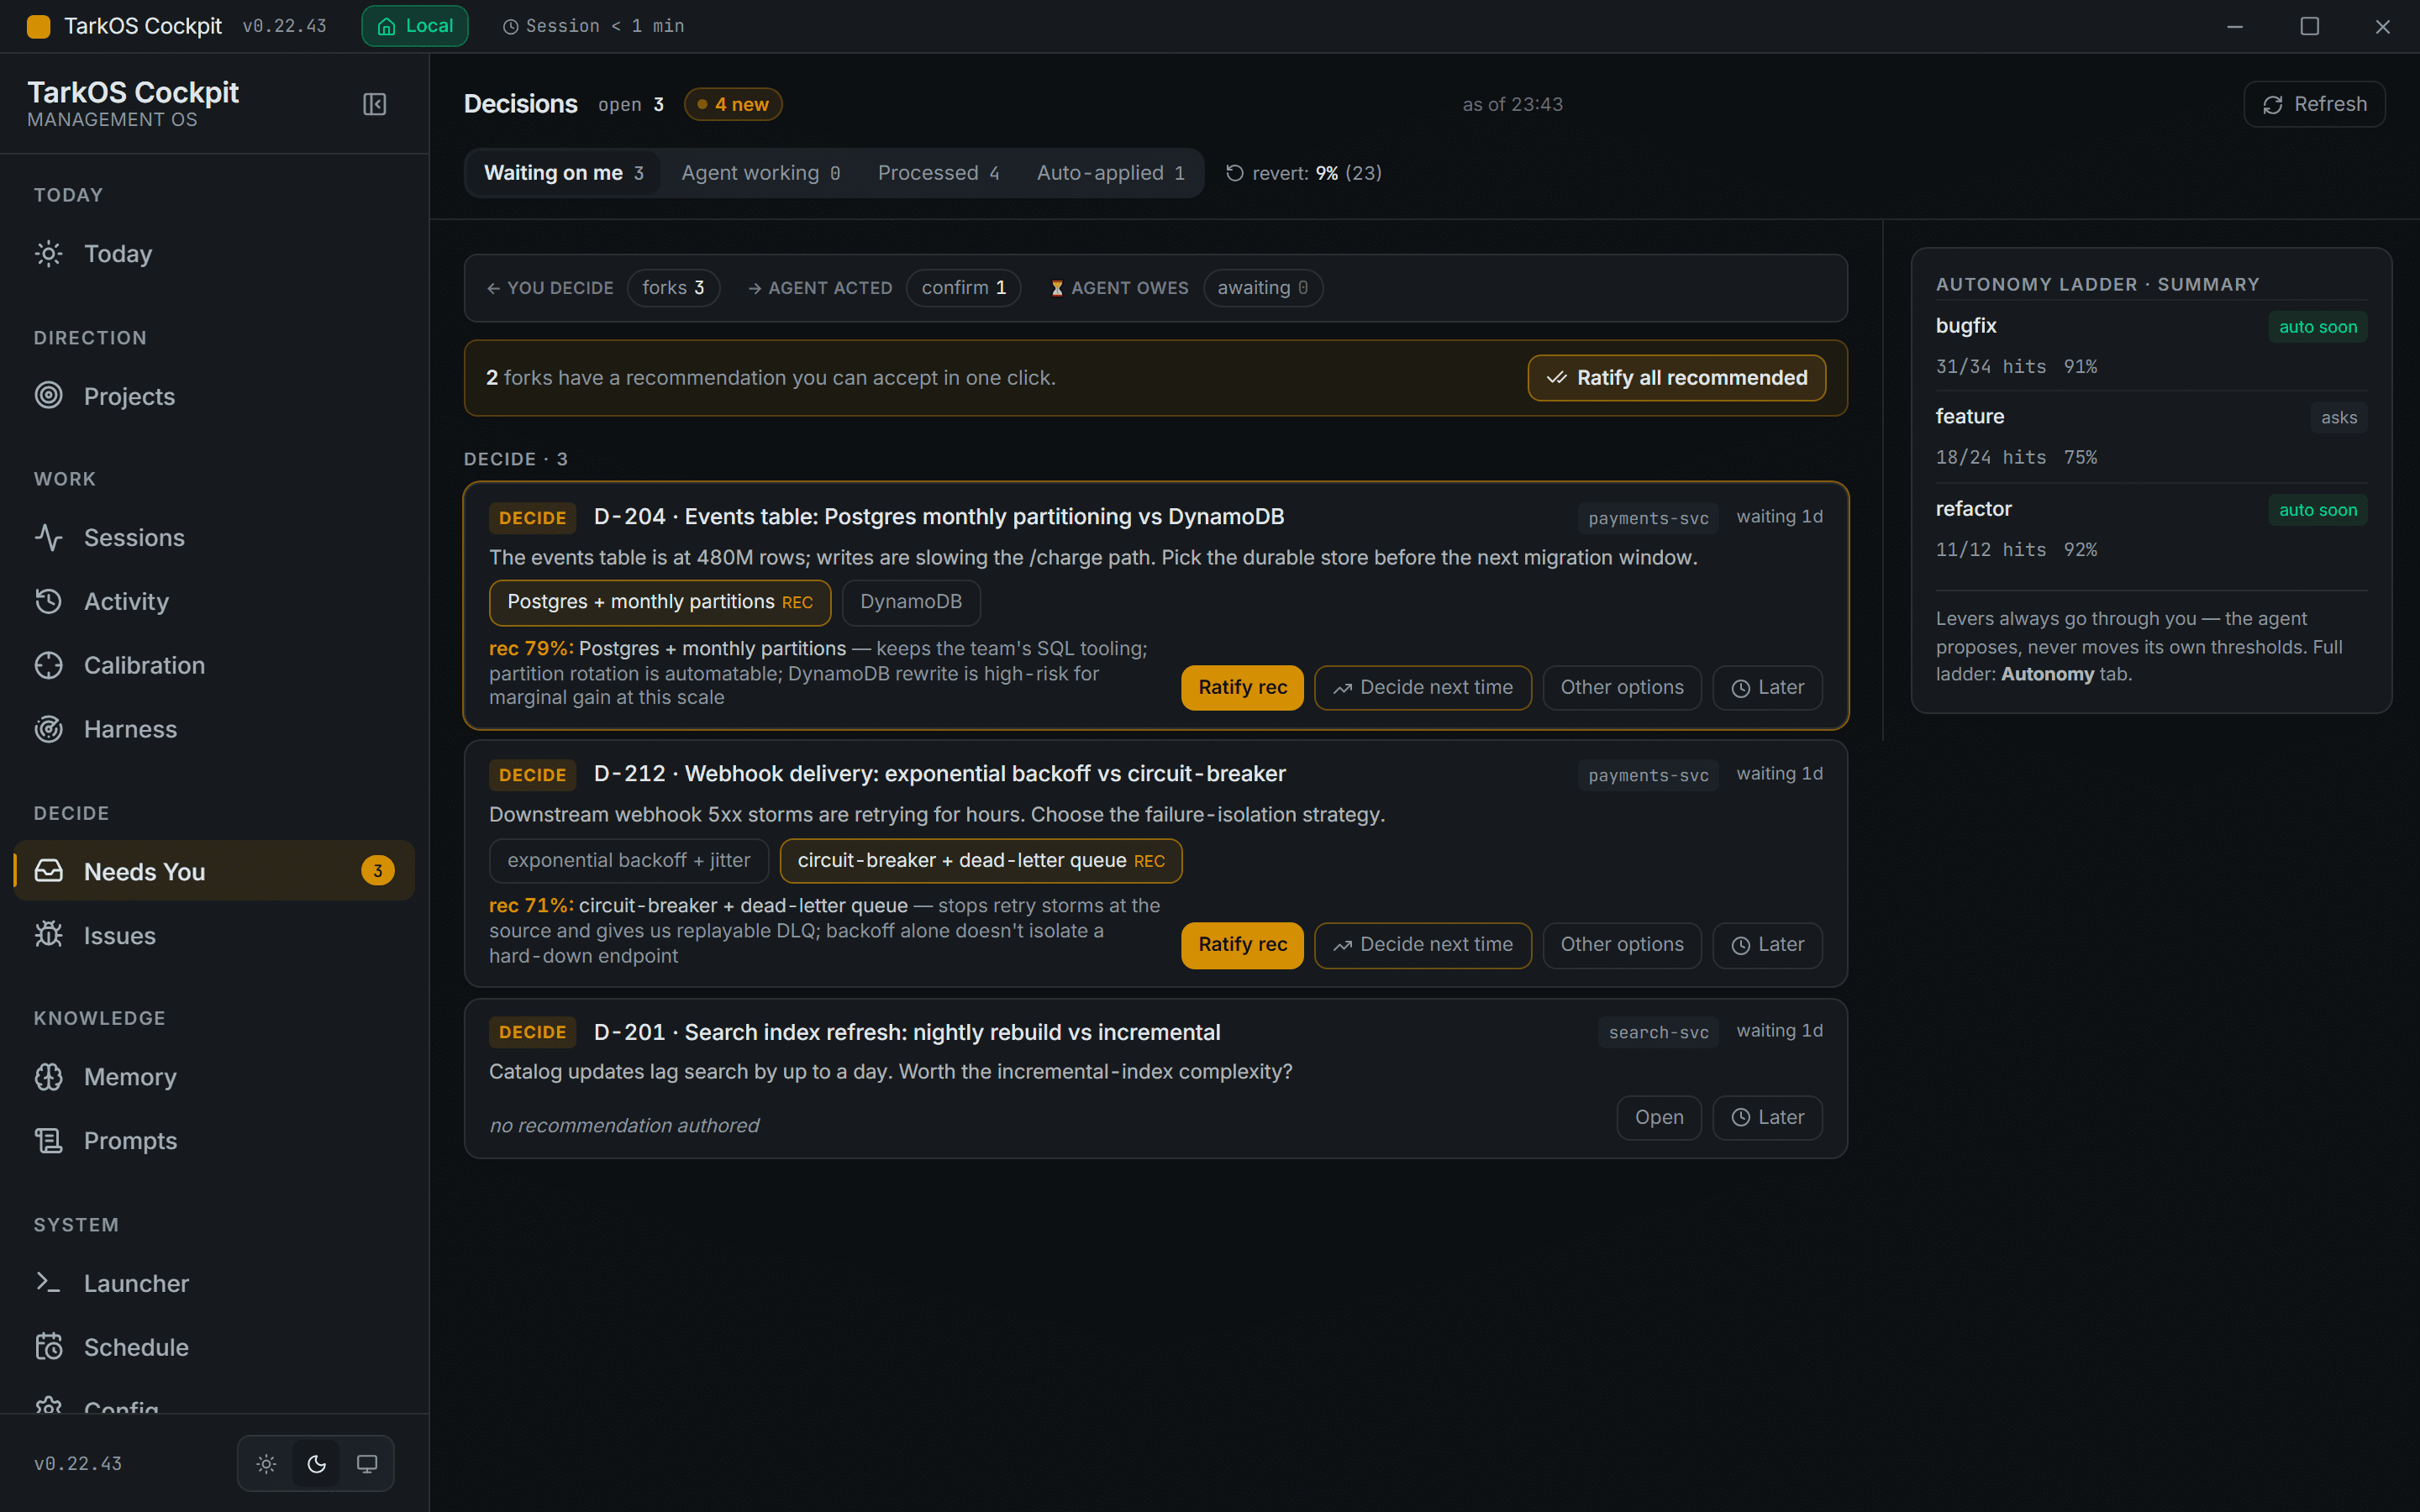Click payments-svc tag on D-204
Image resolution: width=2420 pixels, height=1512 pixels.
tap(1648, 518)
